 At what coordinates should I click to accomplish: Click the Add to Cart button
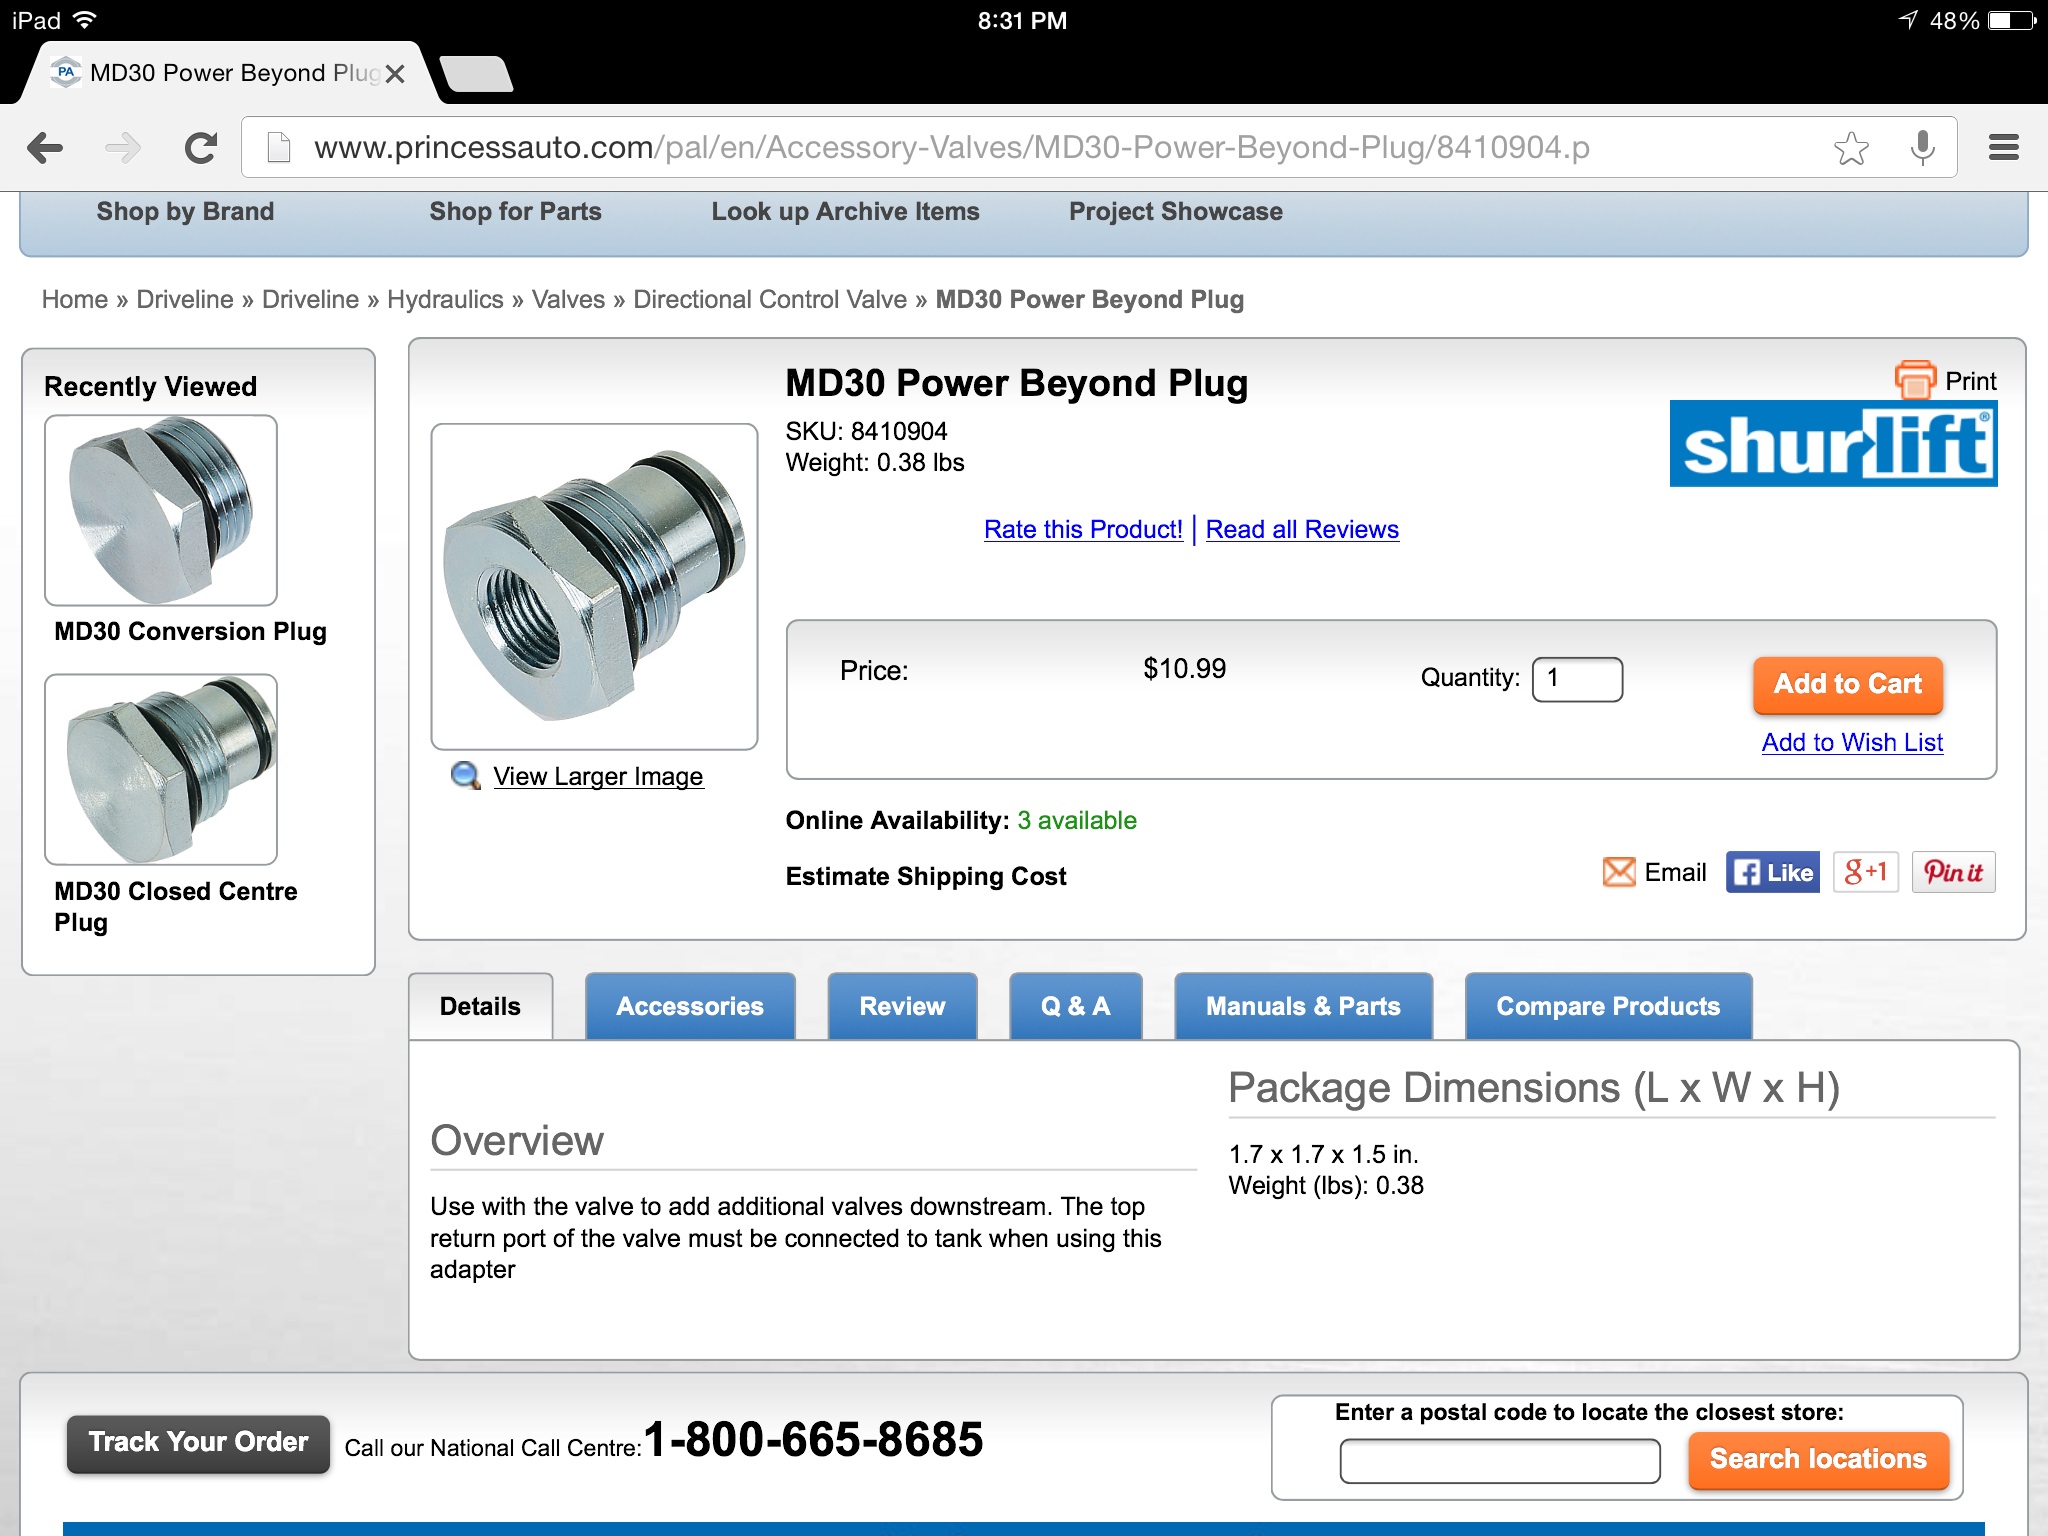(1847, 684)
